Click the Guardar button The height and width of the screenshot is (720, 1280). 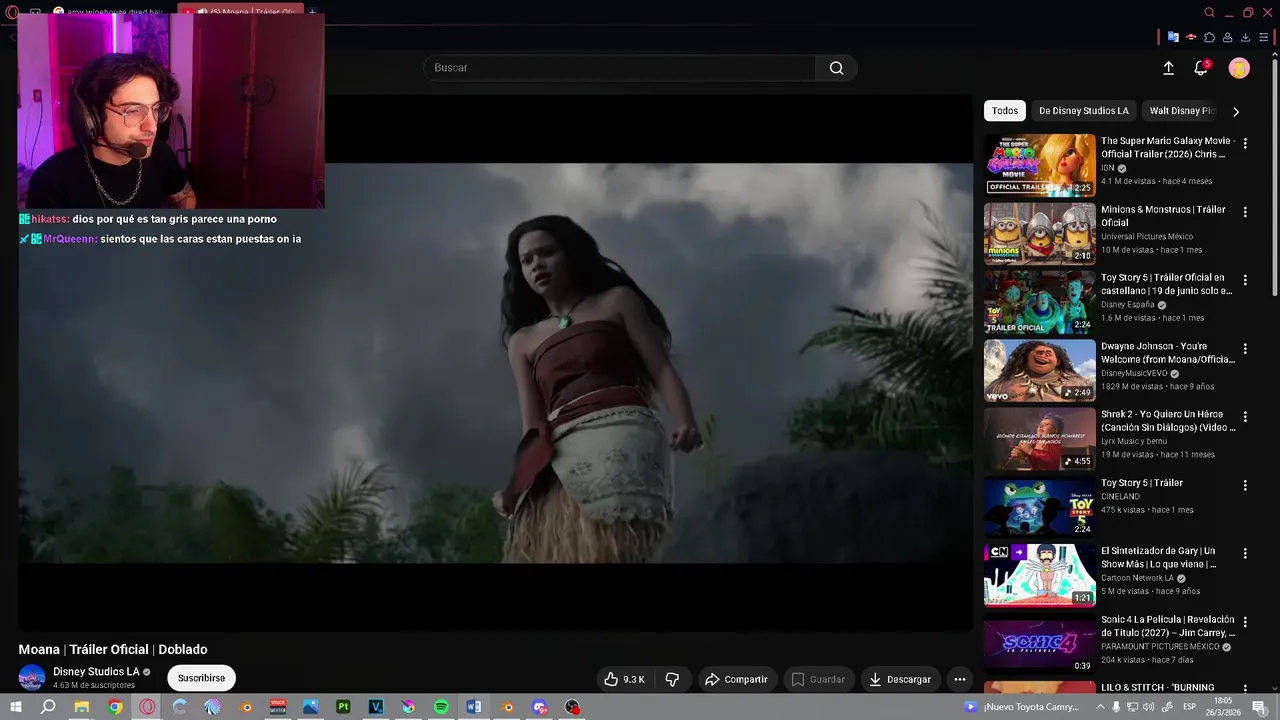tap(817, 679)
